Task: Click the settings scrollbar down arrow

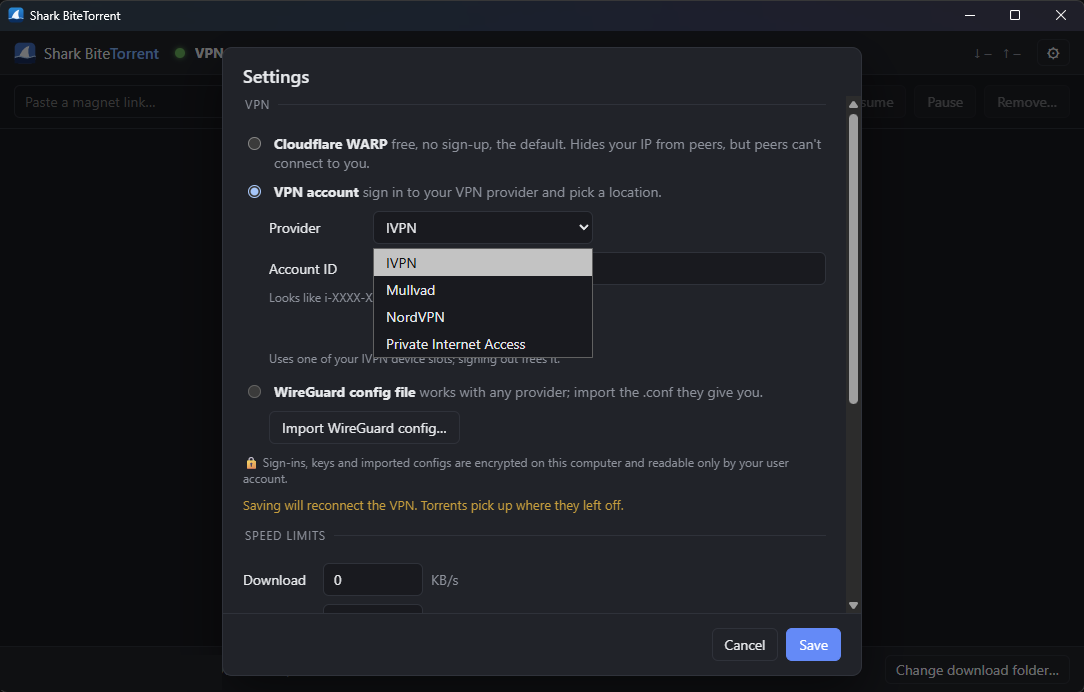Action: click(x=853, y=605)
